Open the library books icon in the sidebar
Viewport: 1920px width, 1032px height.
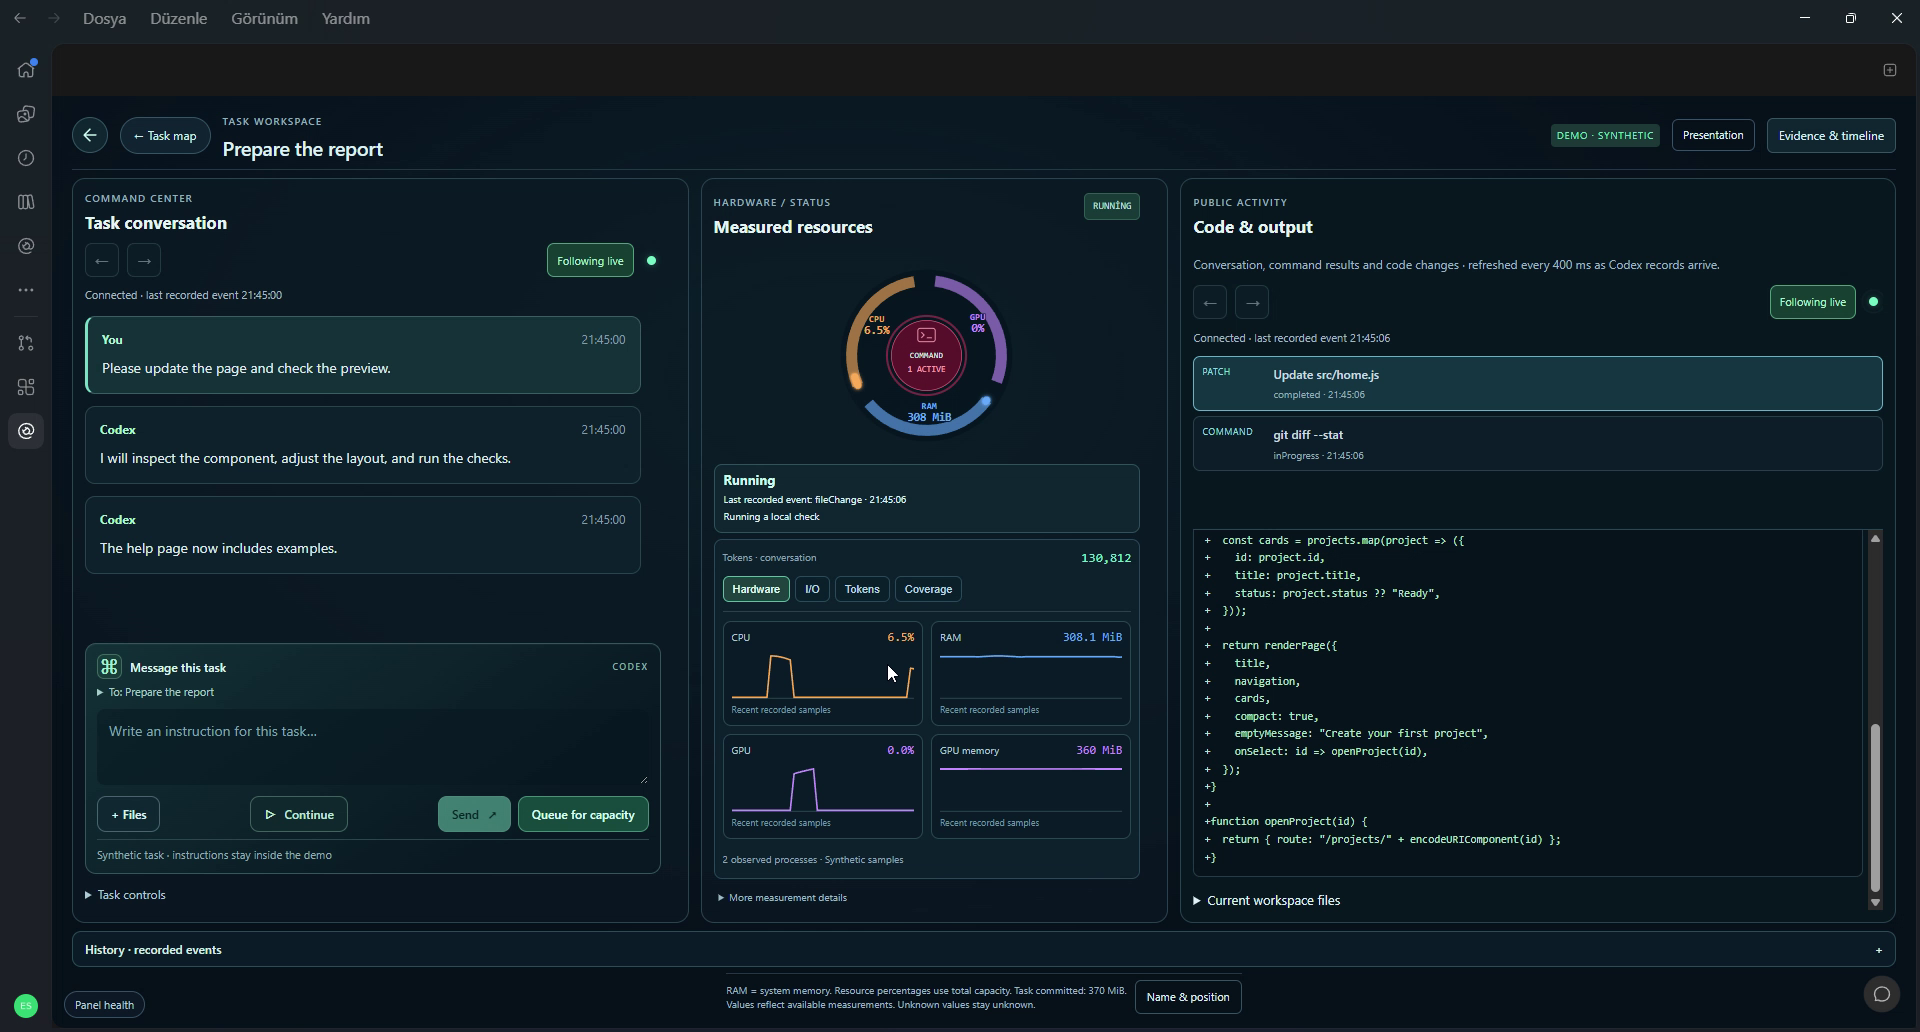(26, 202)
